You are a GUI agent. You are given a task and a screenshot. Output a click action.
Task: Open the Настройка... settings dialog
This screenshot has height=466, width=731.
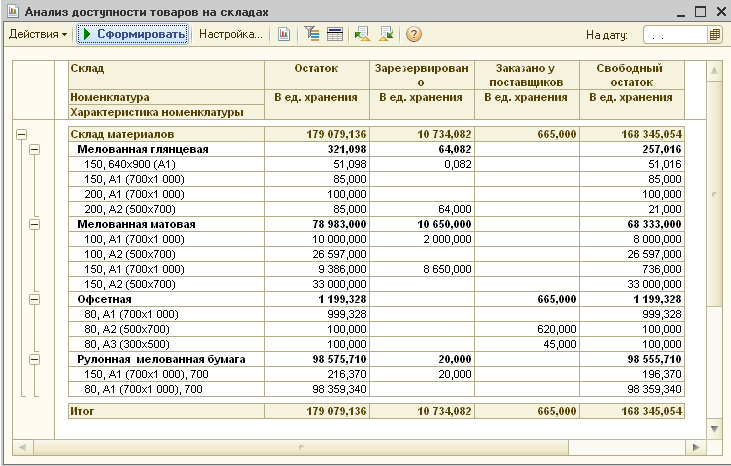(x=231, y=34)
